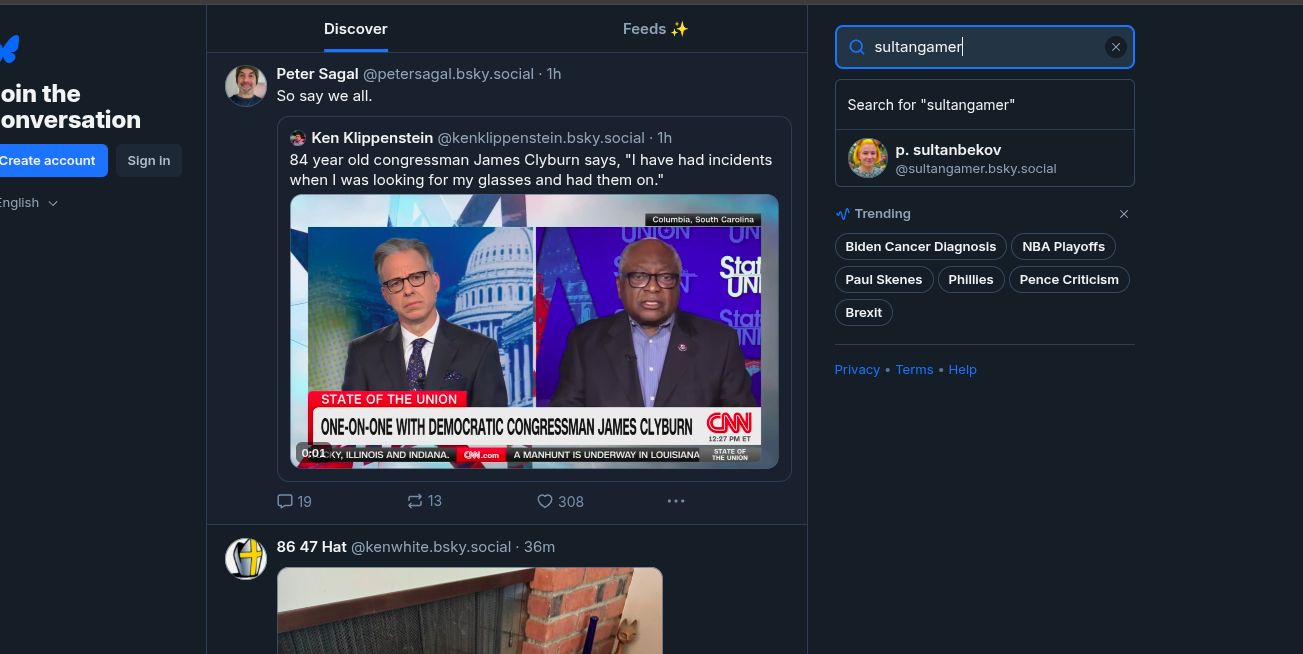Select the Discover tab
Screen dimensions: 1303x654
coord(355,29)
